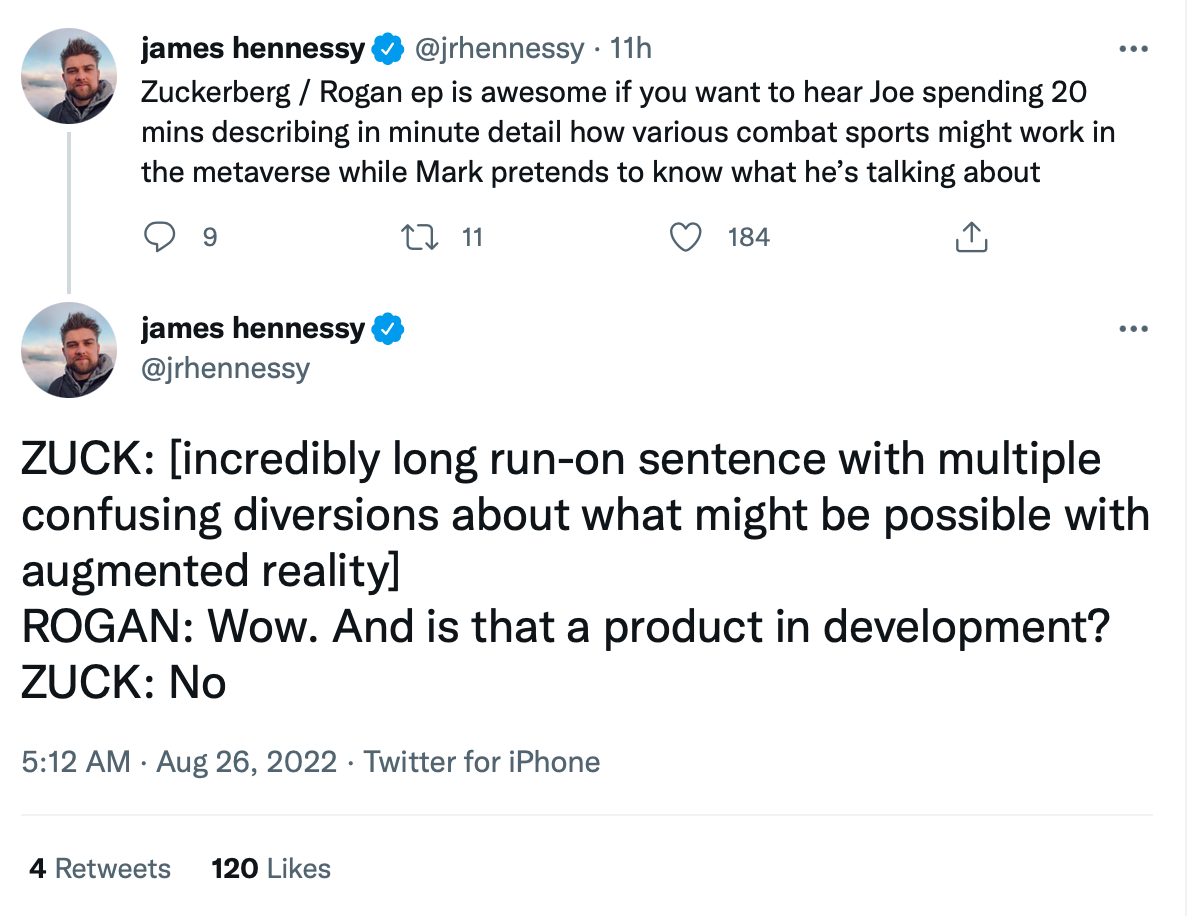Open more options on the first tweet
This screenshot has height=916, width=1188.
(1132, 48)
